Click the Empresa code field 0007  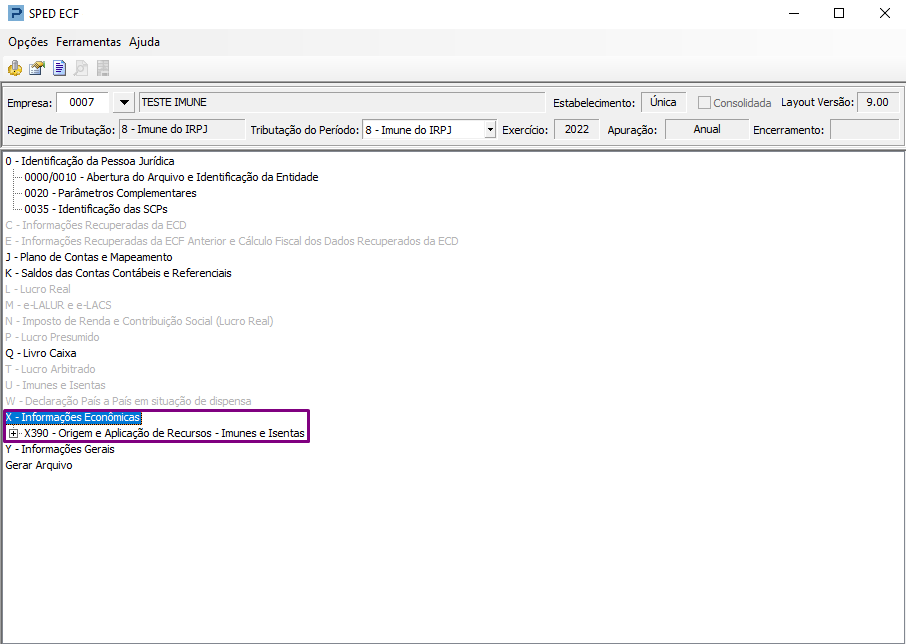(x=83, y=103)
